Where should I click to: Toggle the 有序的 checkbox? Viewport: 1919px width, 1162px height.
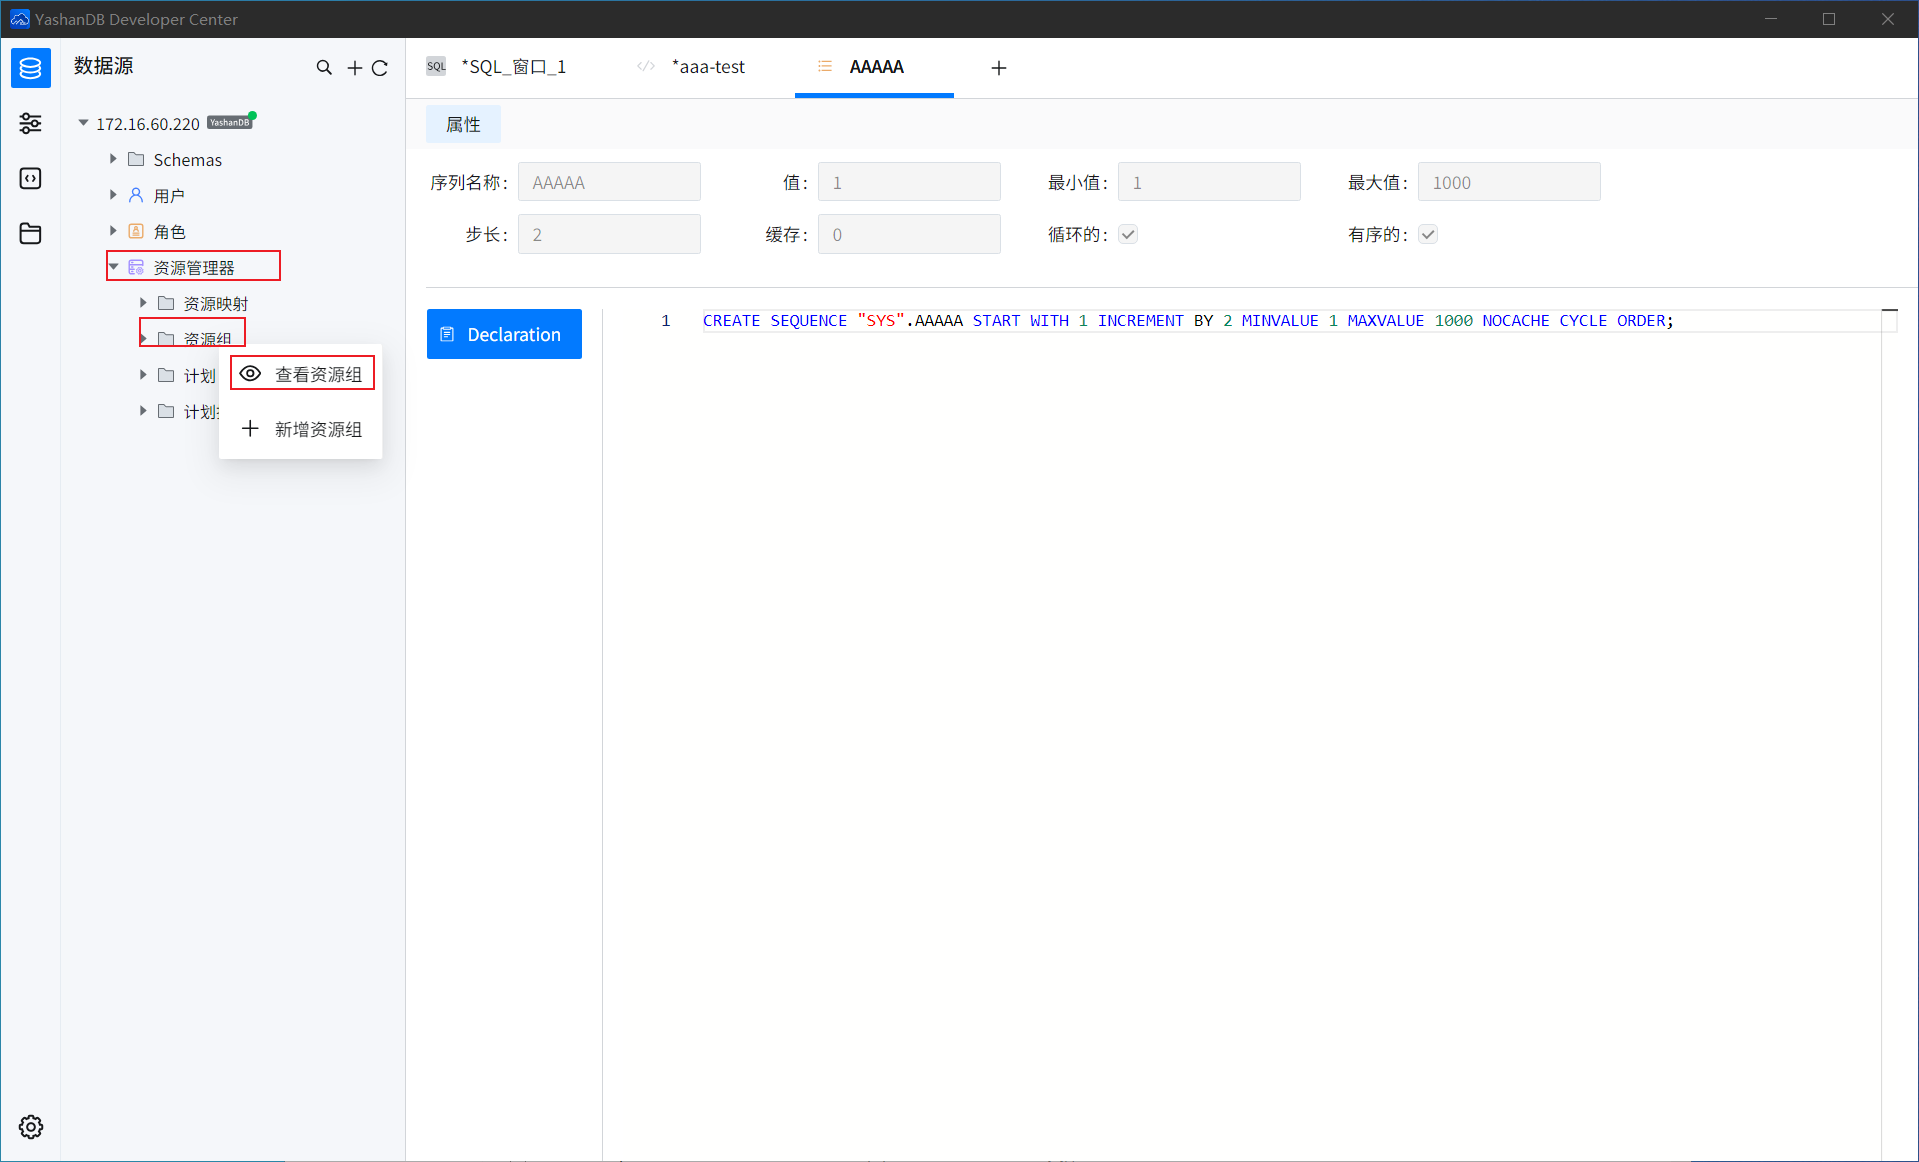(x=1428, y=235)
